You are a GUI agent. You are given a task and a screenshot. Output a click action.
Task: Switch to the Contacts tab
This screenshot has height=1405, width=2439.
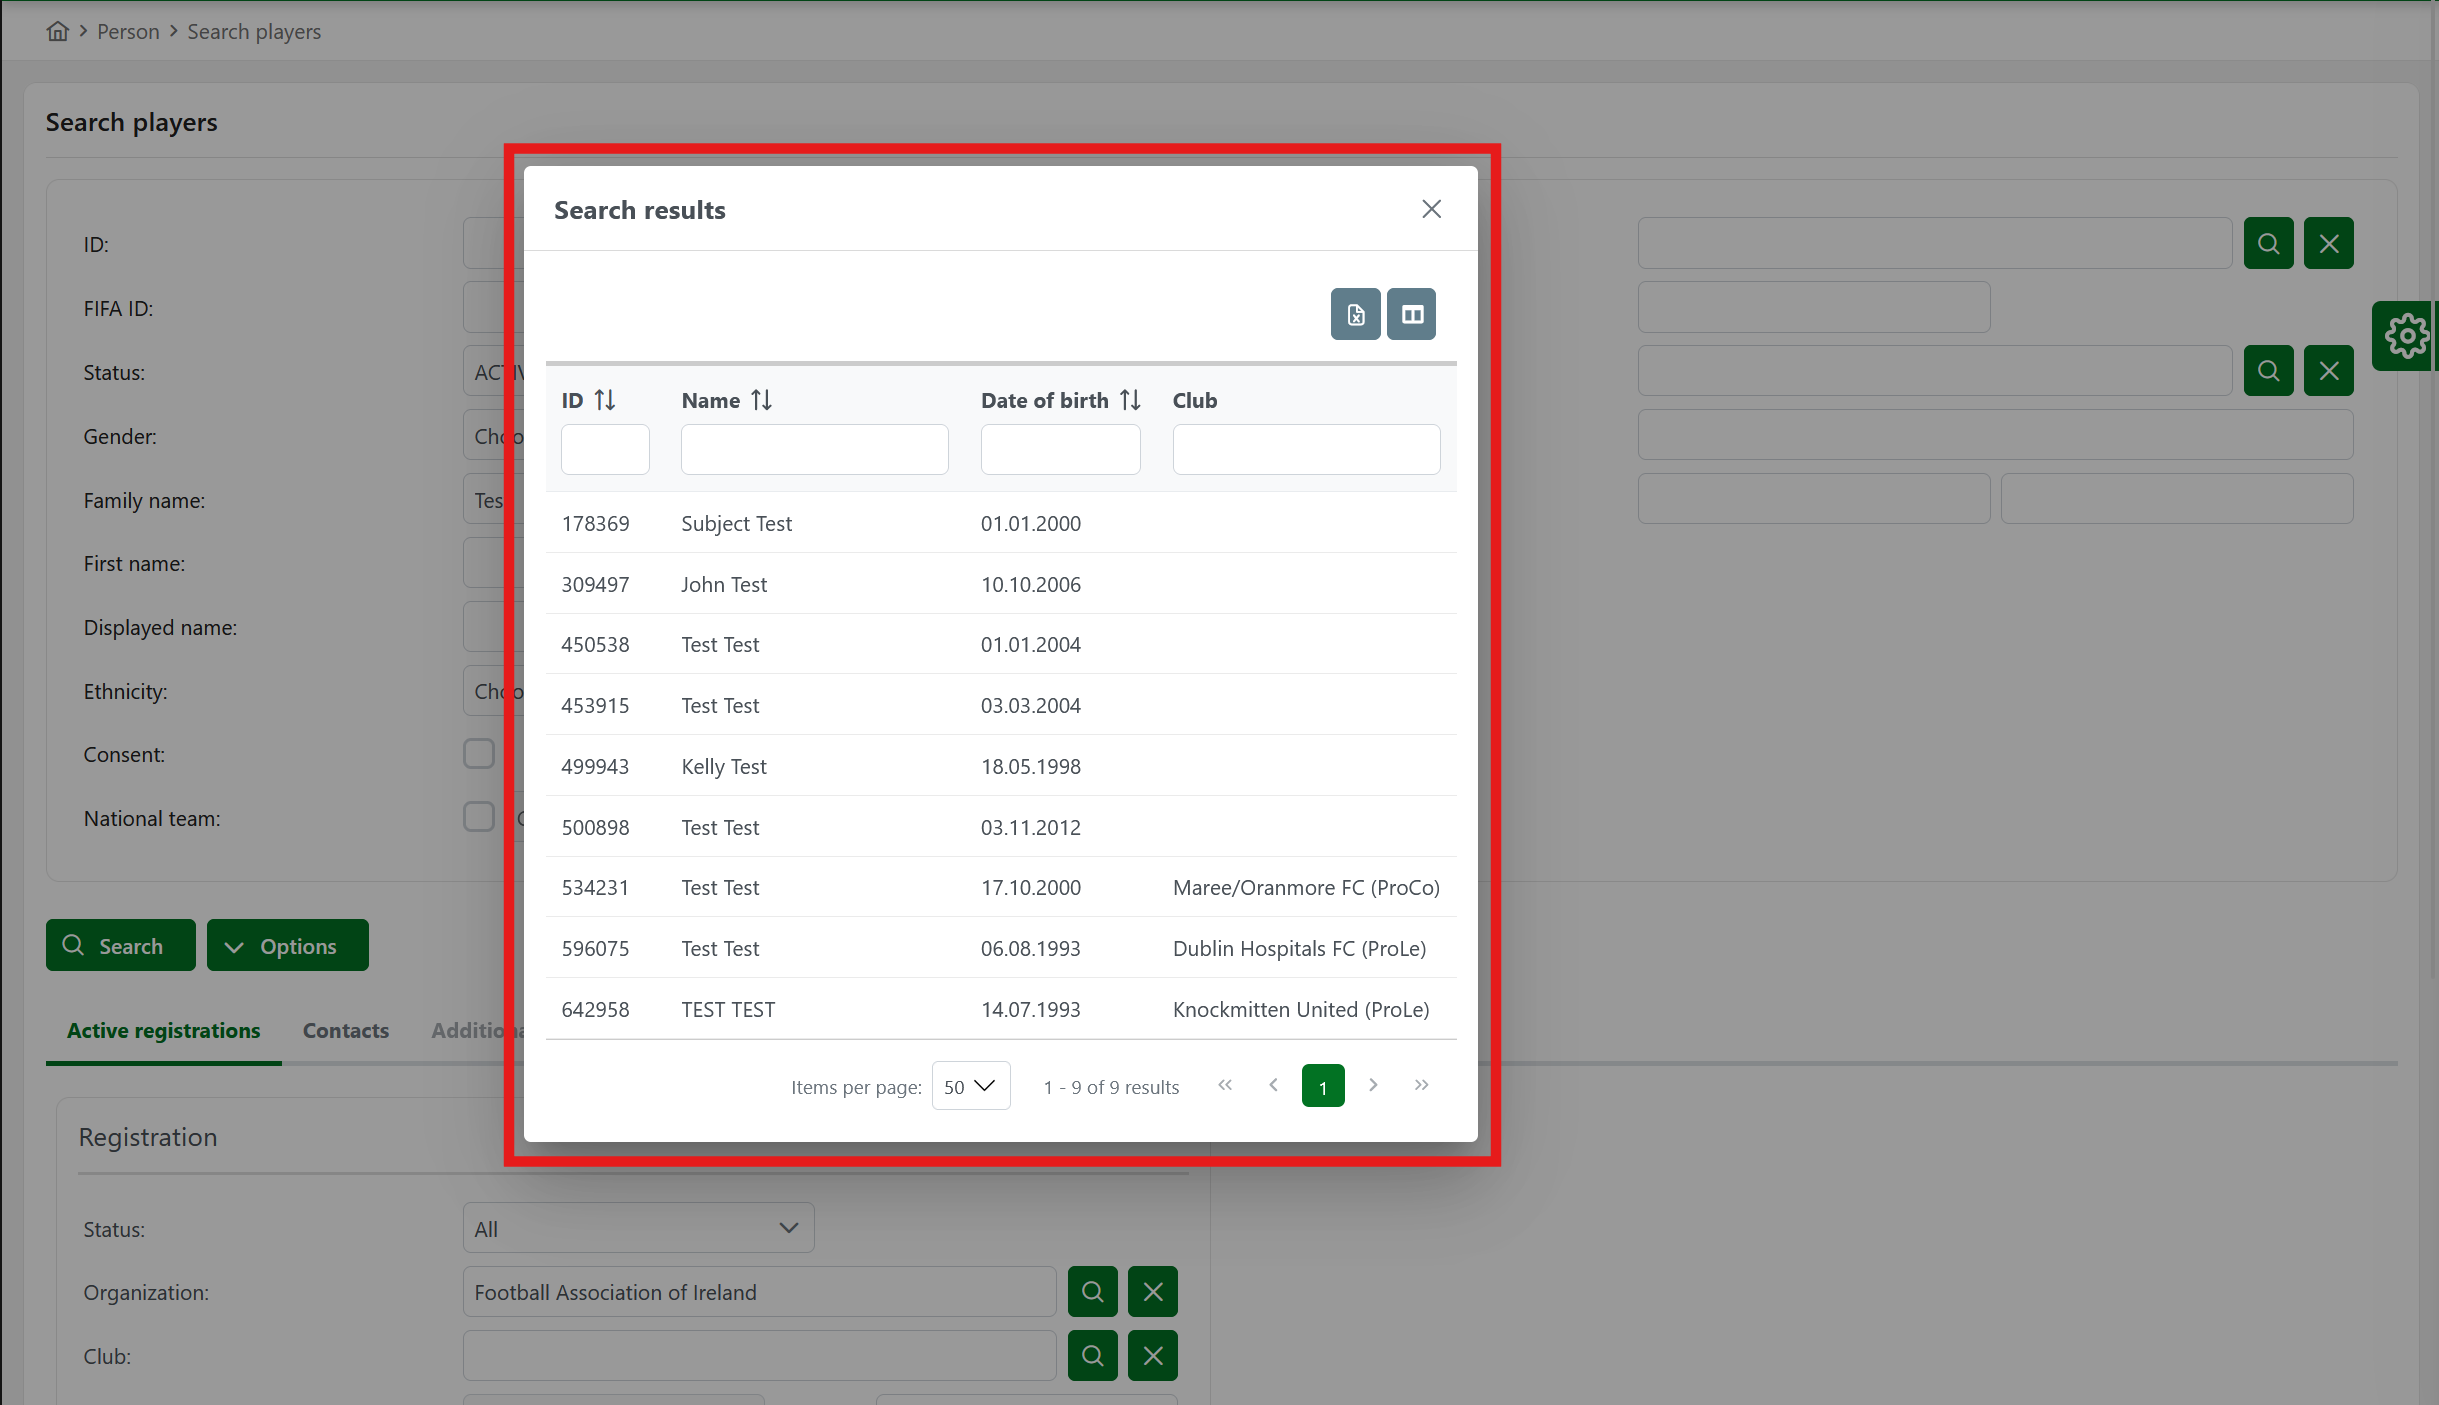pyautogui.click(x=345, y=1030)
